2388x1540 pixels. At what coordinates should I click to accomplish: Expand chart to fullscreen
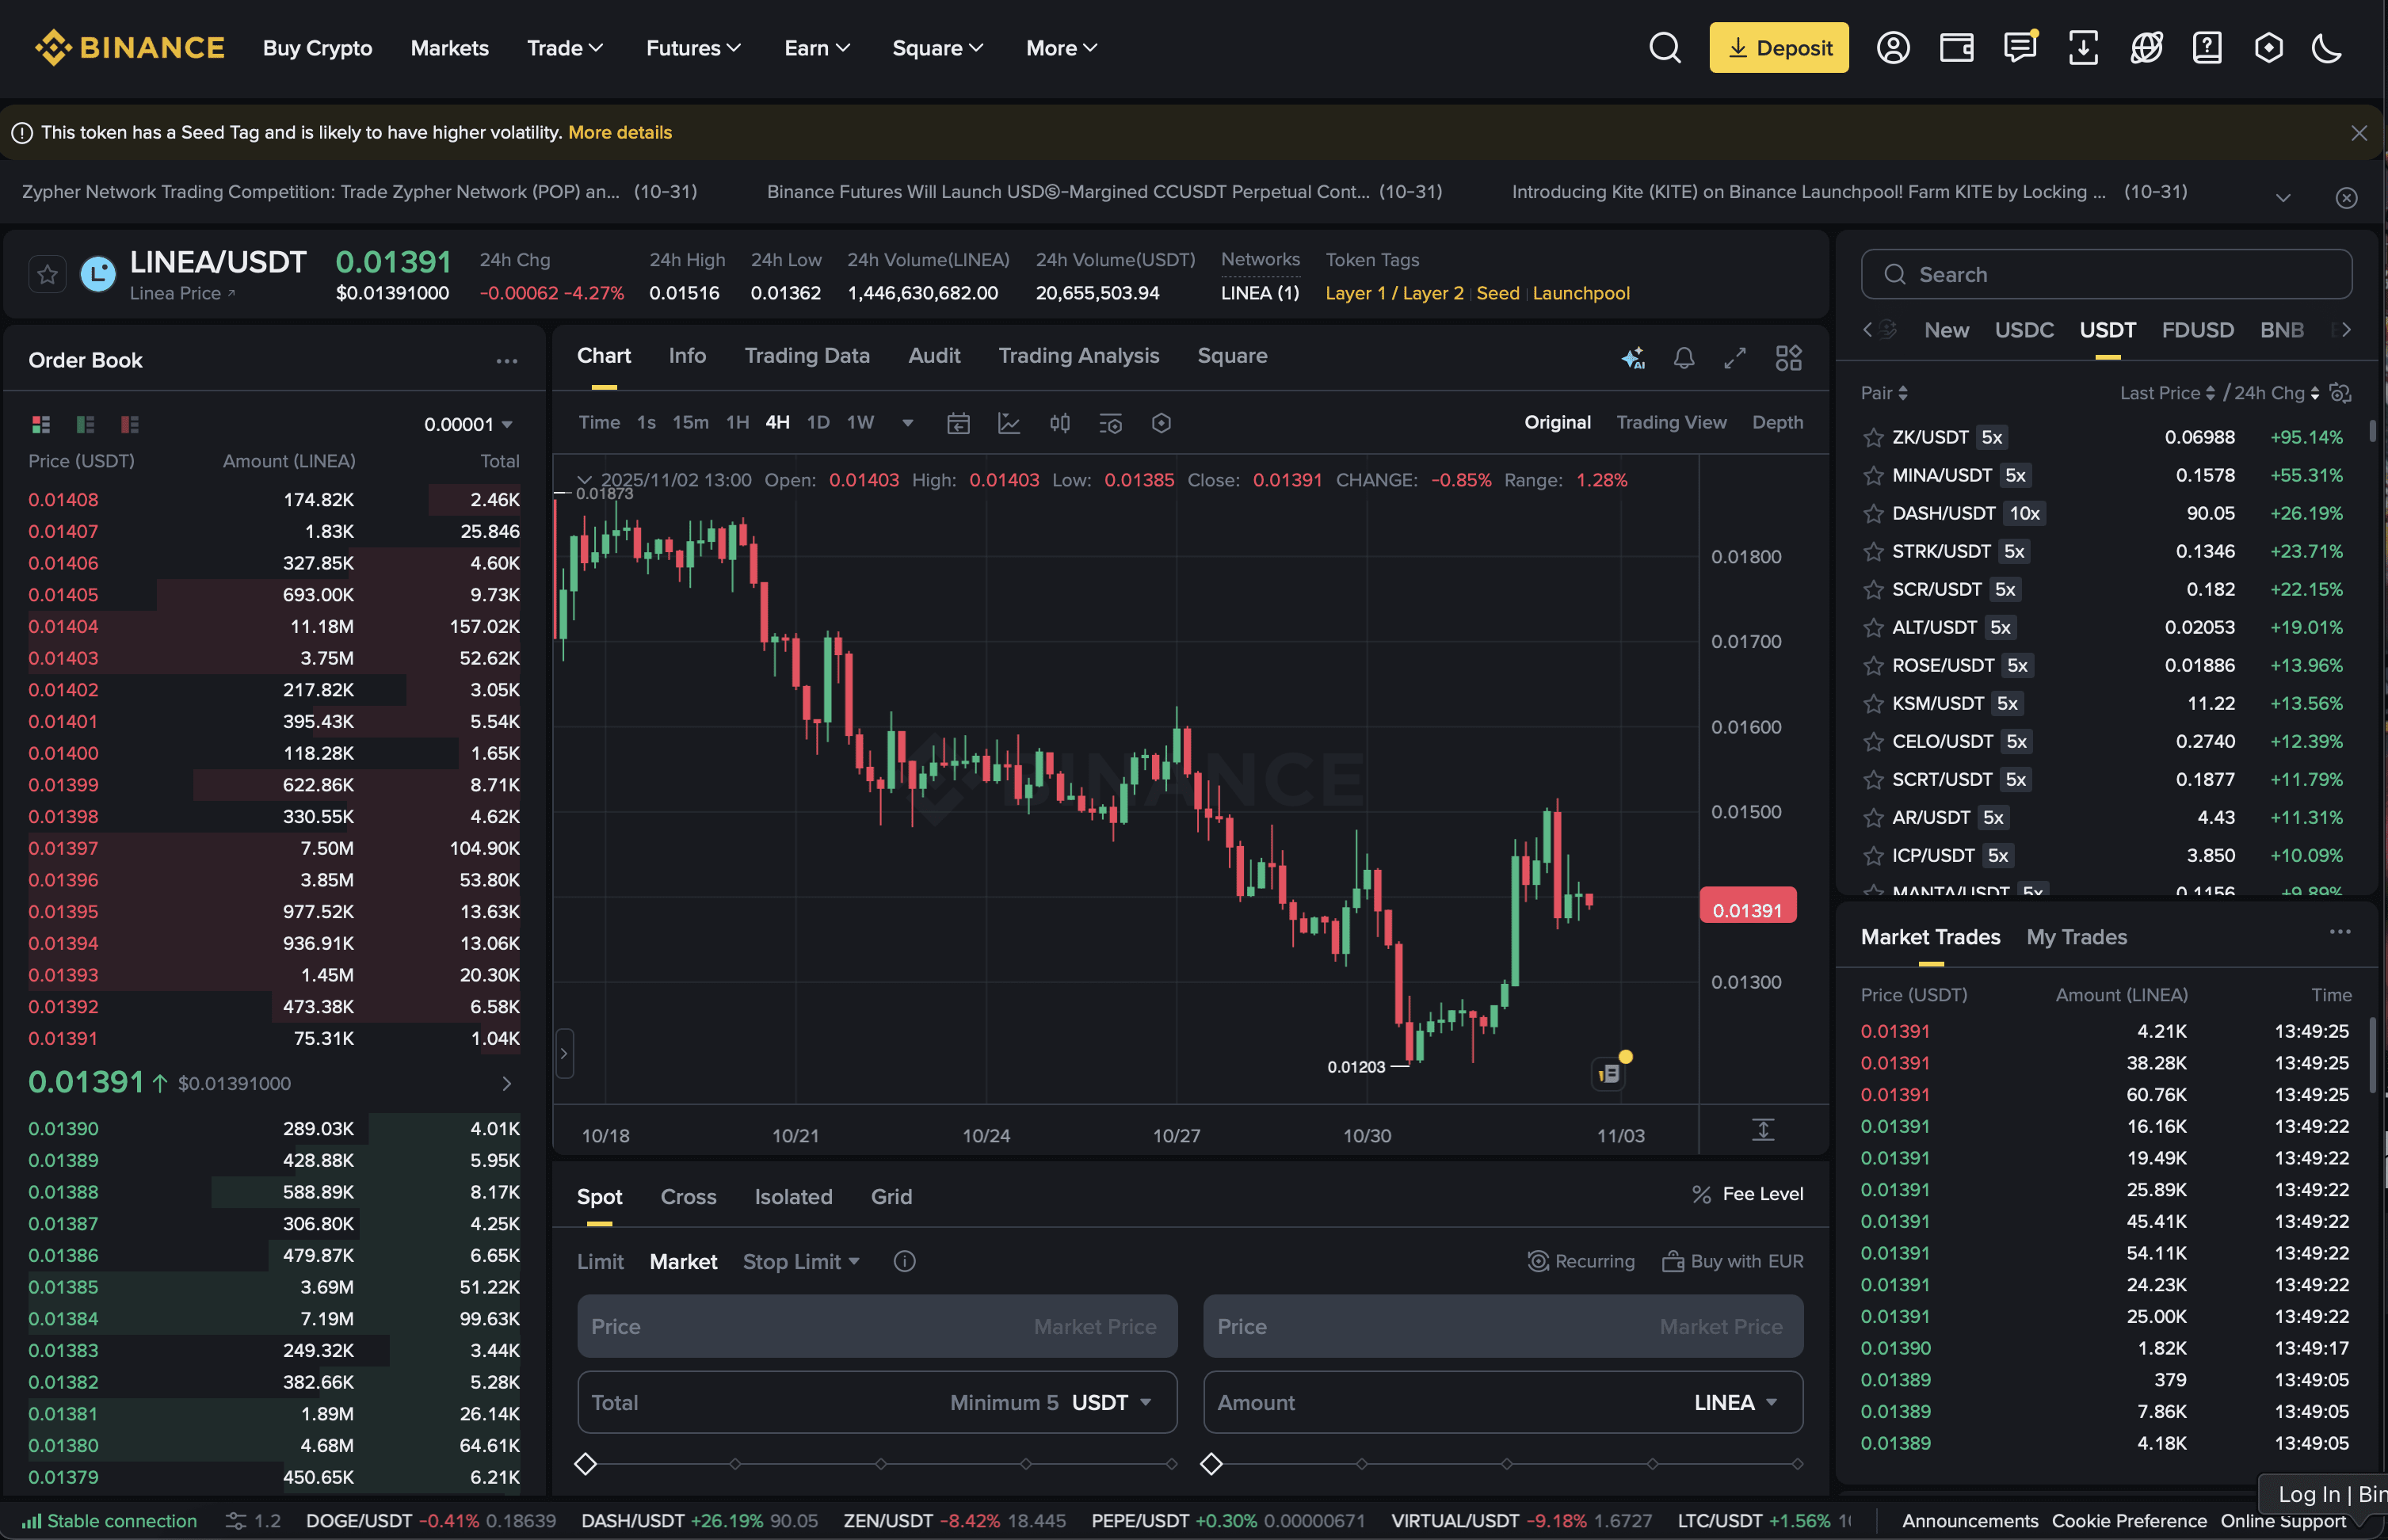coord(1735,358)
